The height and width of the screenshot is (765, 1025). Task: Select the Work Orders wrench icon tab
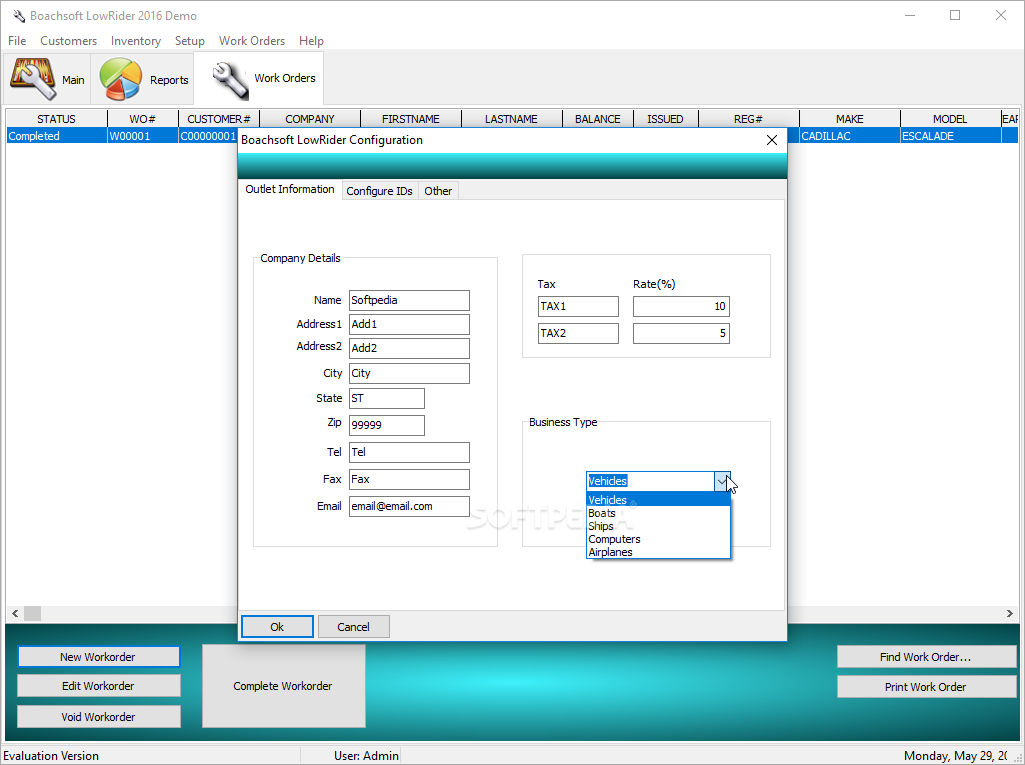point(260,78)
